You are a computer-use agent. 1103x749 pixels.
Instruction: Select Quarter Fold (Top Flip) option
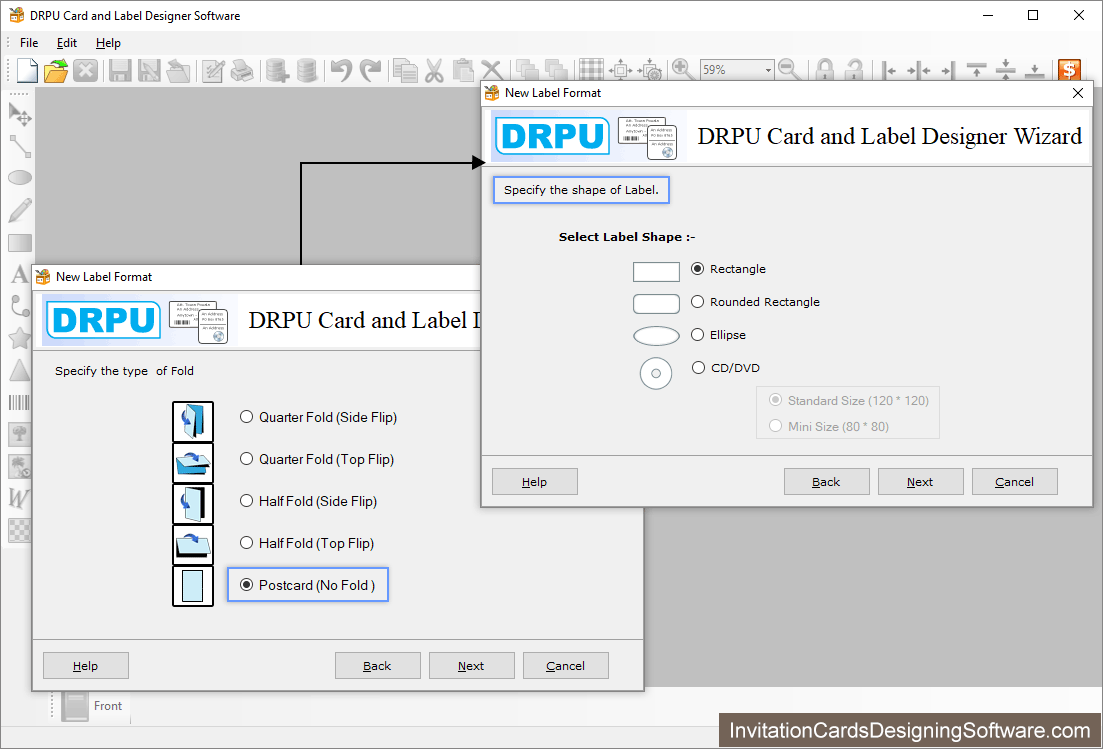[x=246, y=459]
